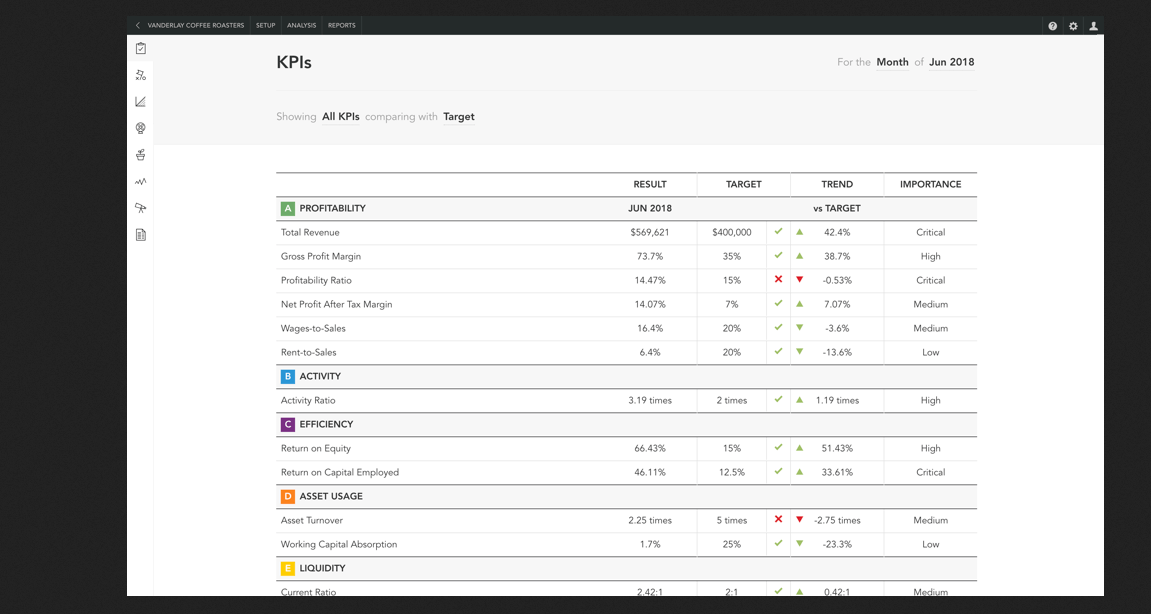Viewport: 1151px width, 614px height.
Task: Change the Target comparison dropdown
Action: coord(459,117)
